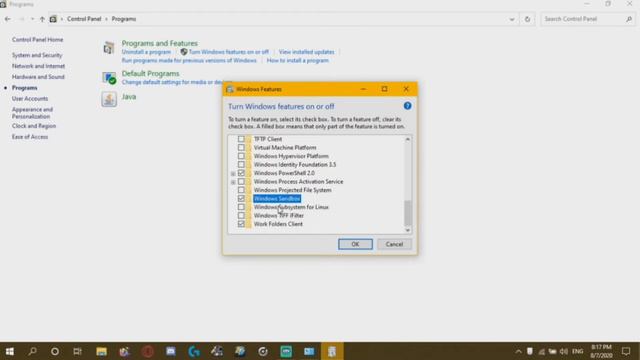Select the Windows Sandbox feature label
Image resolution: width=640 pixels, height=360 pixels.
tap(277, 198)
